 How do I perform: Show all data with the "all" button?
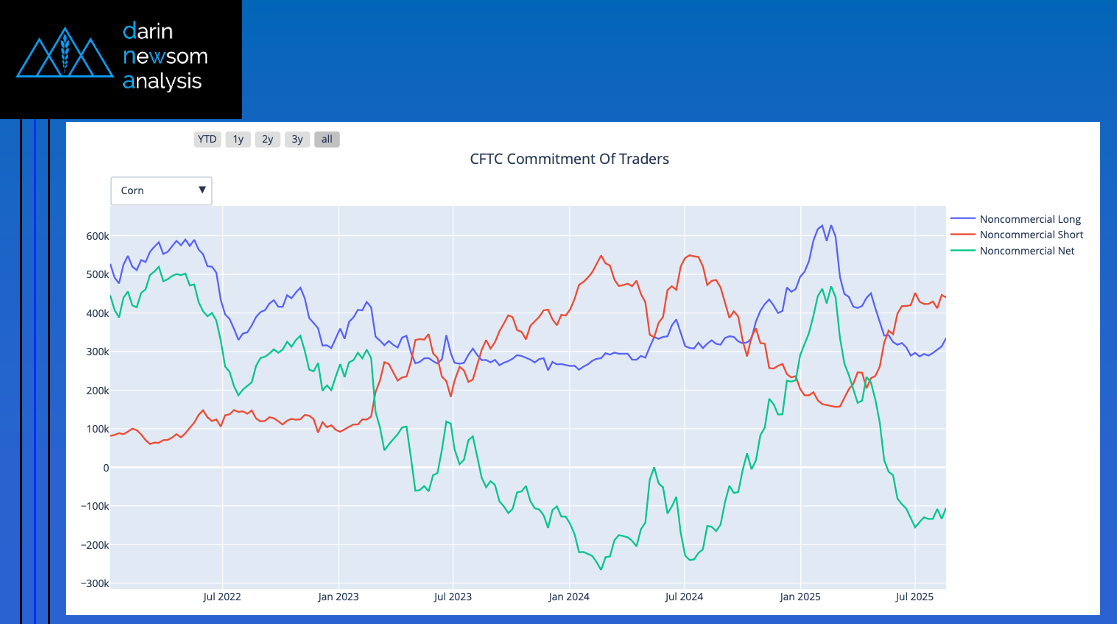click(x=327, y=140)
